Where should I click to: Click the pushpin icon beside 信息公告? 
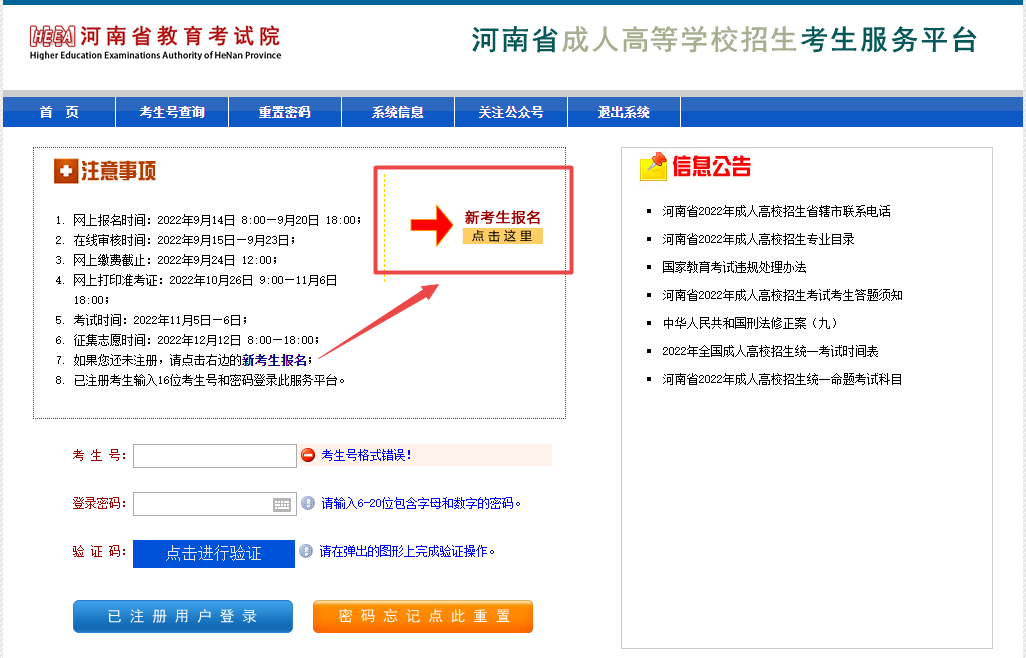tap(653, 166)
